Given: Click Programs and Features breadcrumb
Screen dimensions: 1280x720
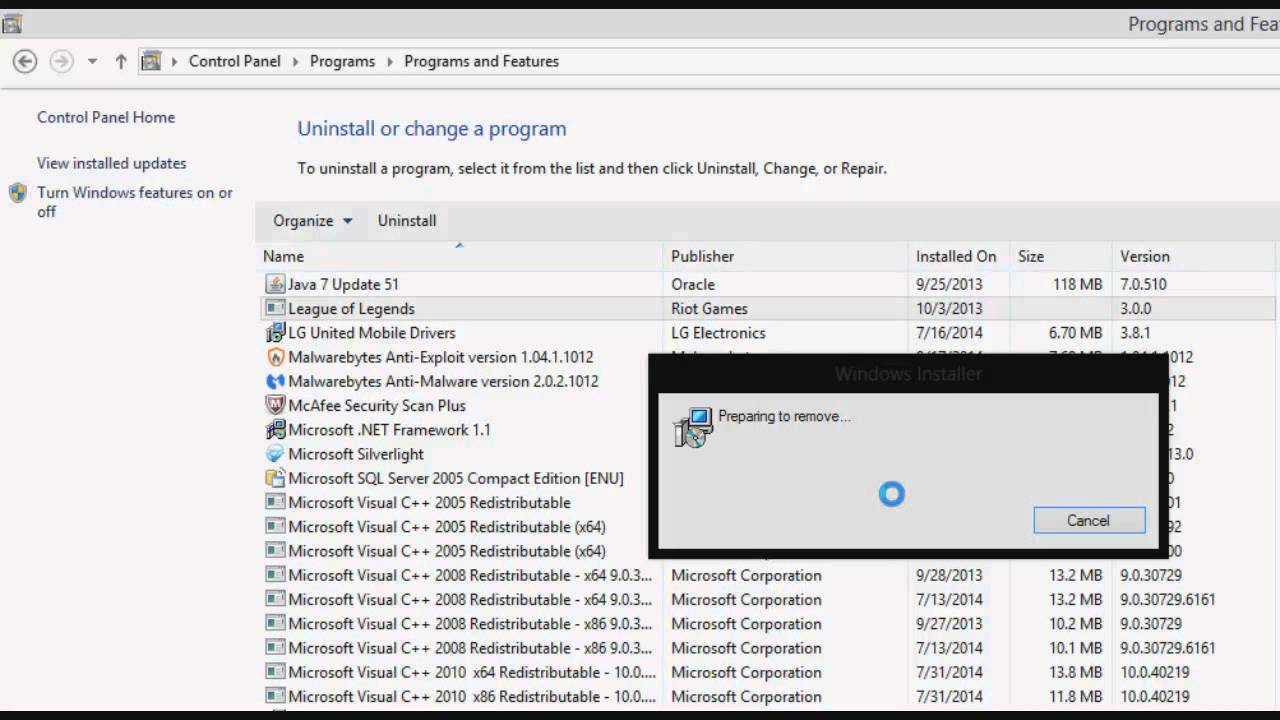Looking at the screenshot, I should (481, 61).
